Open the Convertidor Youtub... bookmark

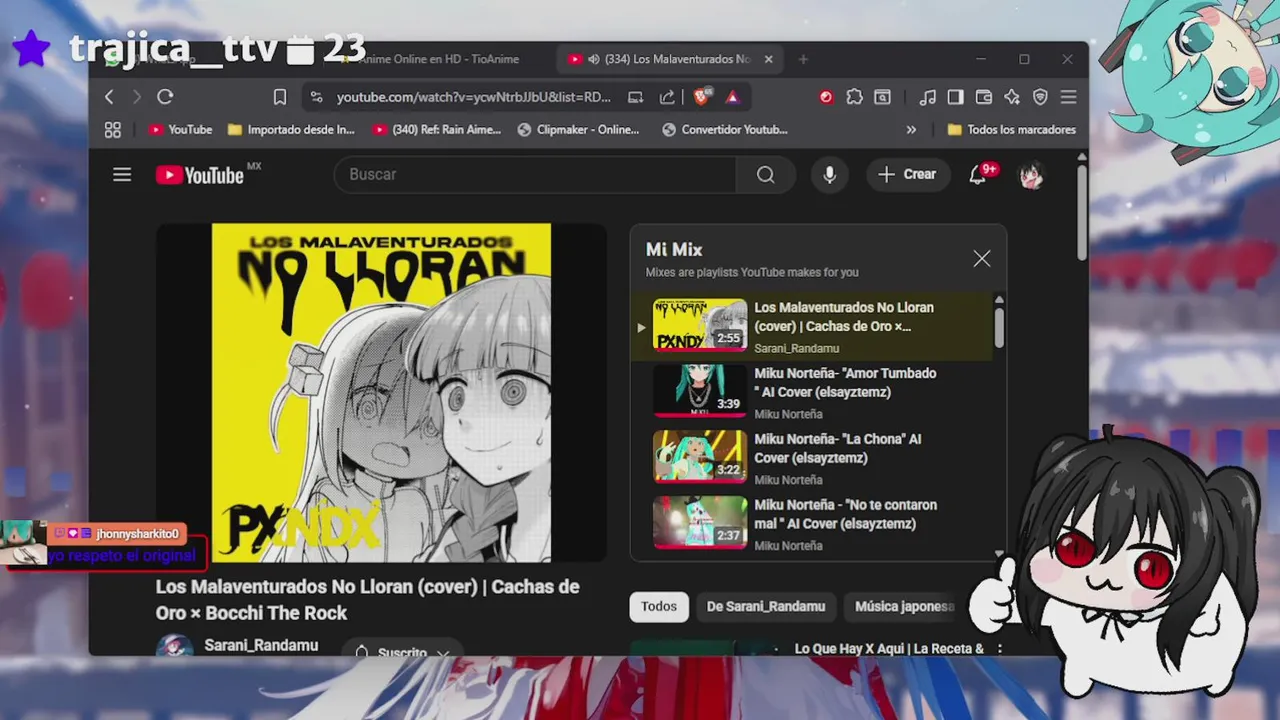[725, 130]
